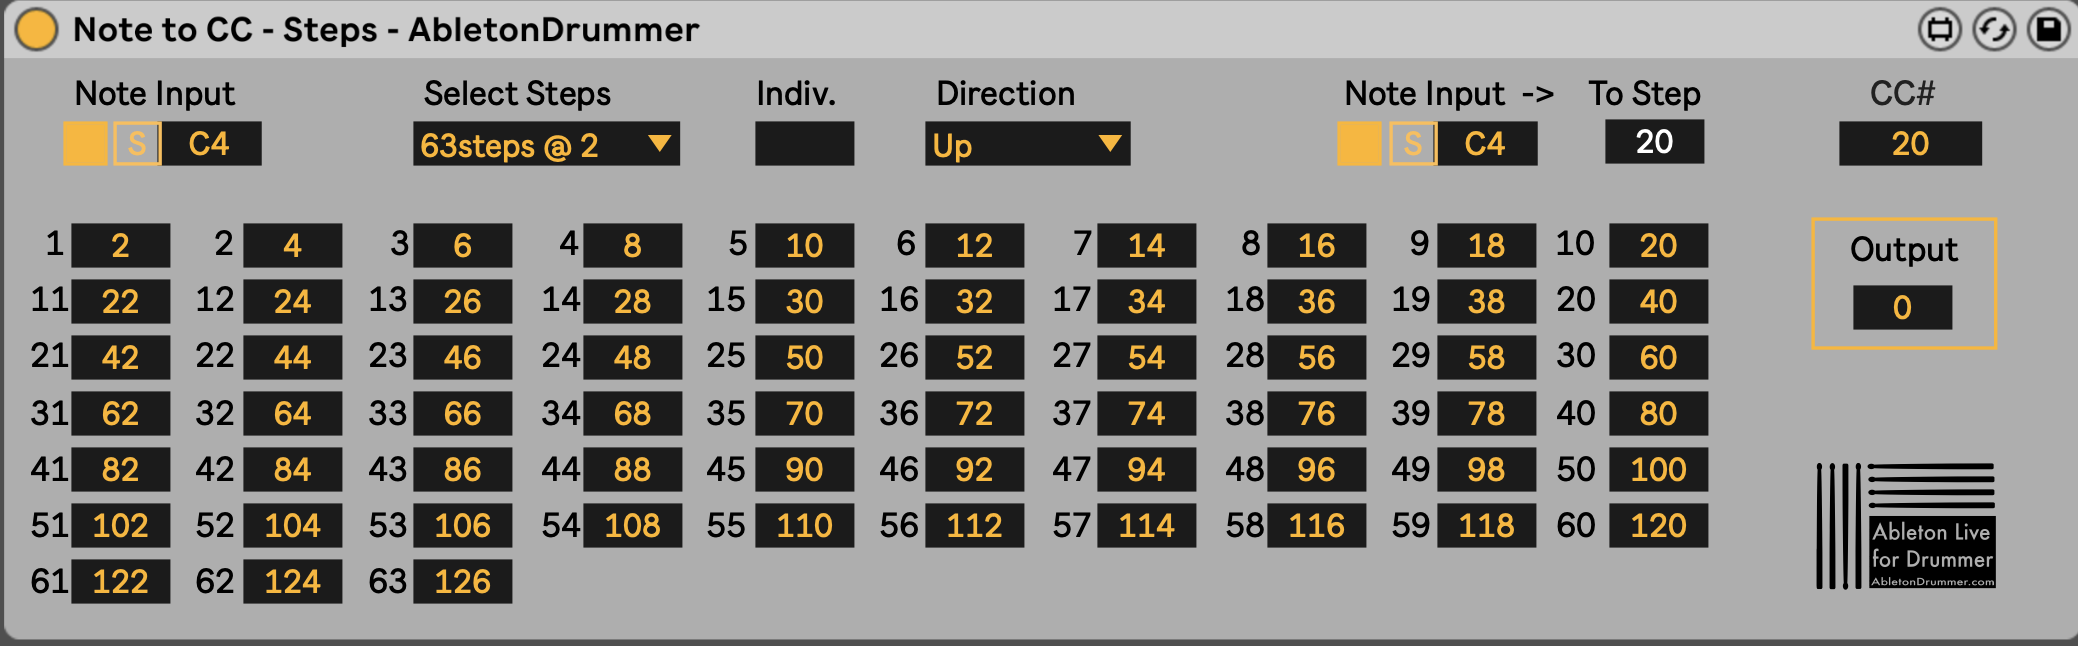Click the show/hide device view icon in title bar
The width and height of the screenshot is (2078, 646).
[1939, 29]
